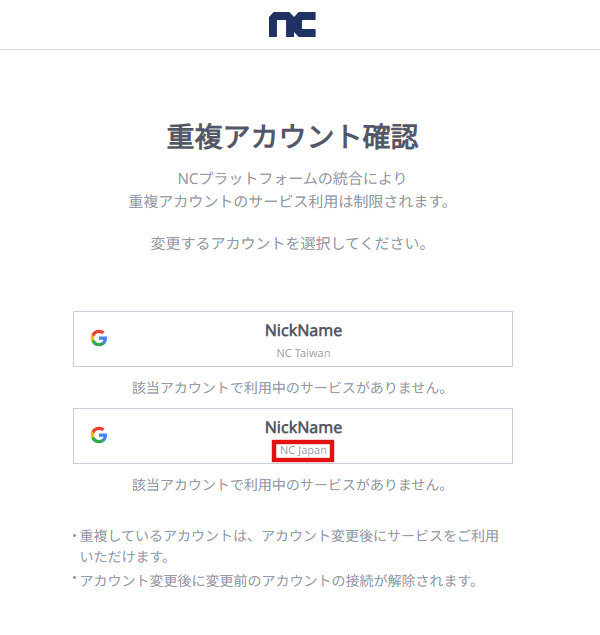Click NickName text above NC Taiwan
600x635 pixels.
pyautogui.click(x=303, y=330)
